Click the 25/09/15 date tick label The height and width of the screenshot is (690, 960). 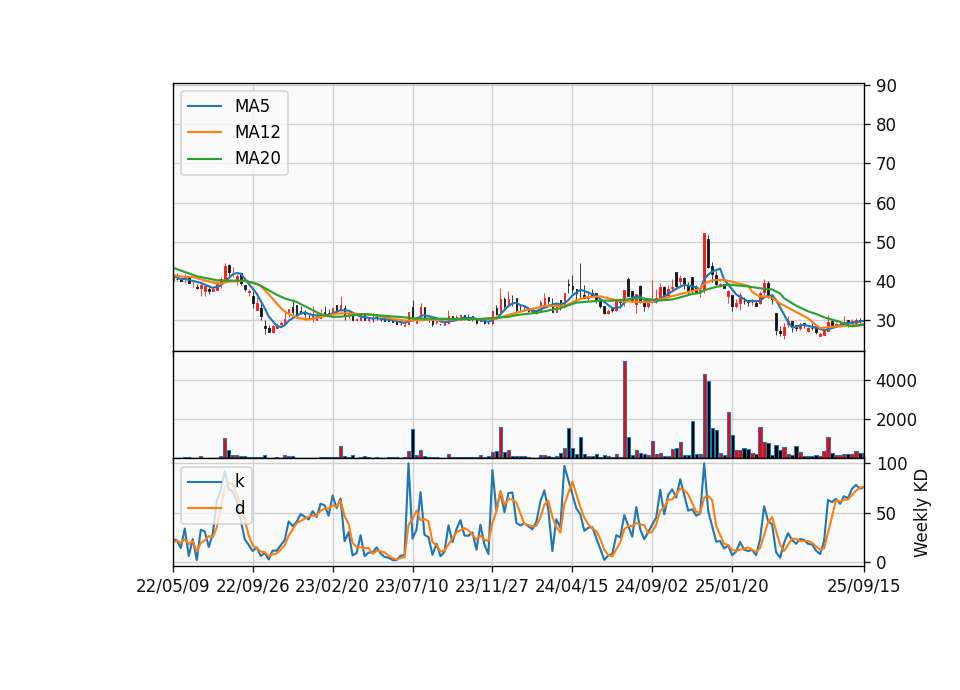point(863,586)
